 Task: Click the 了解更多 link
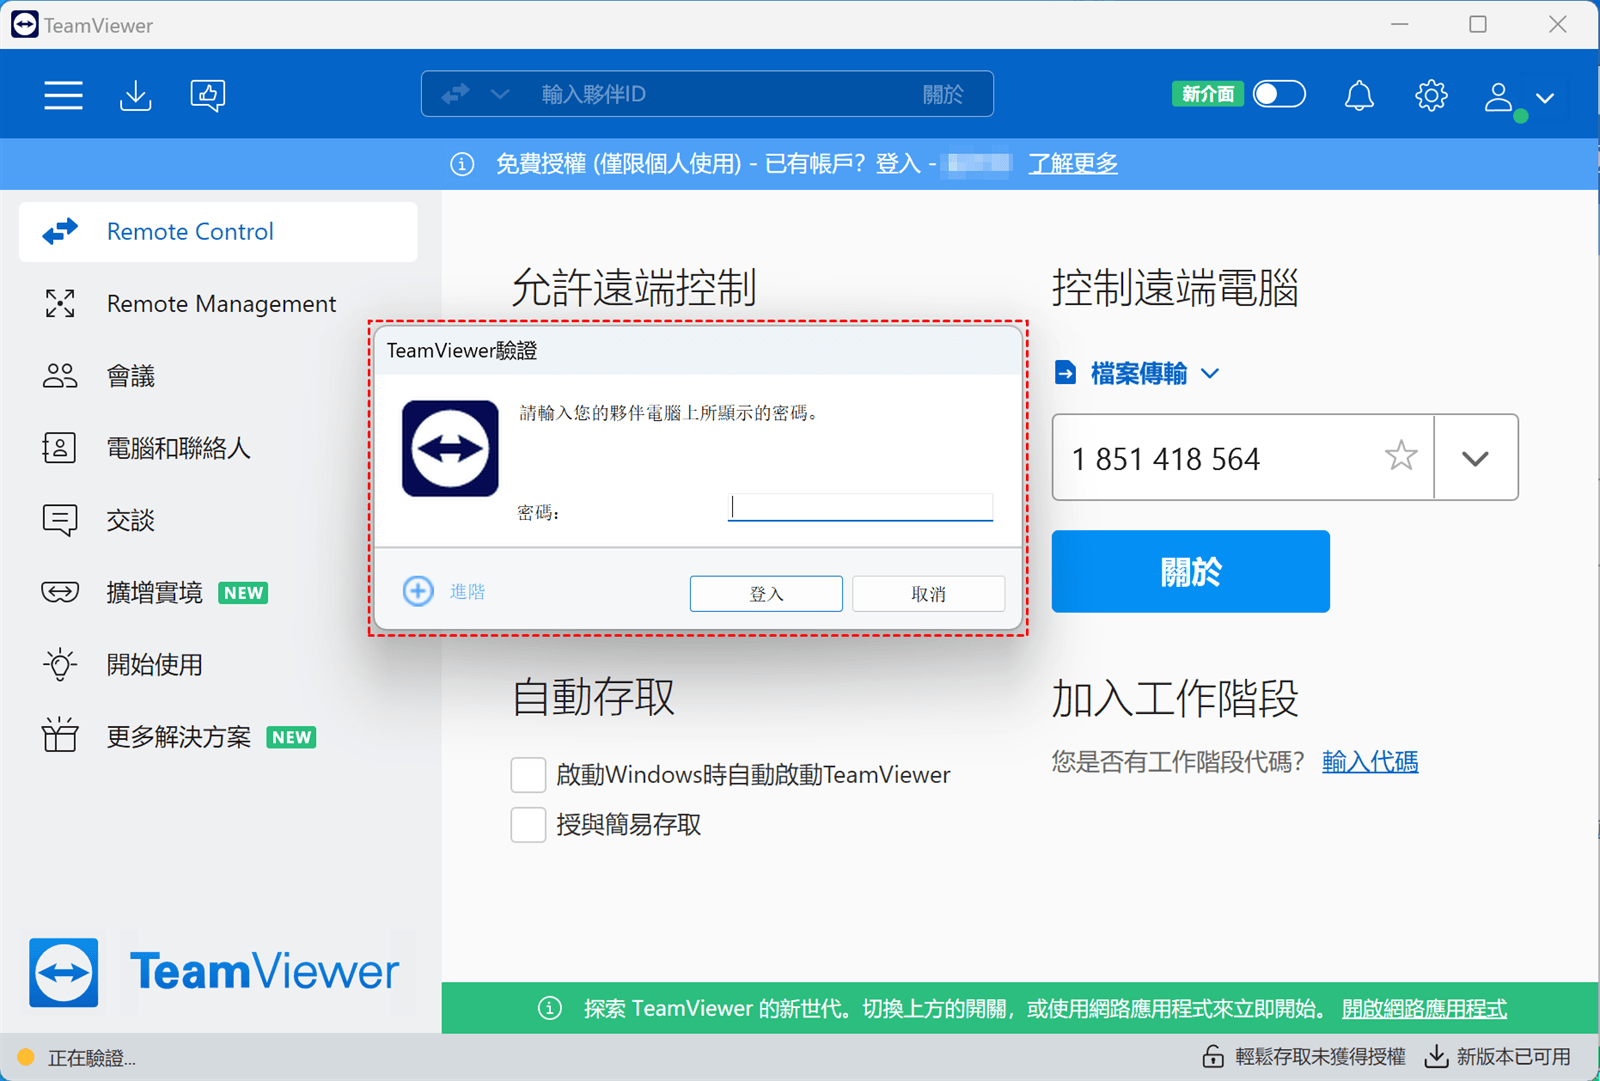pyautogui.click(x=1073, y=164)
